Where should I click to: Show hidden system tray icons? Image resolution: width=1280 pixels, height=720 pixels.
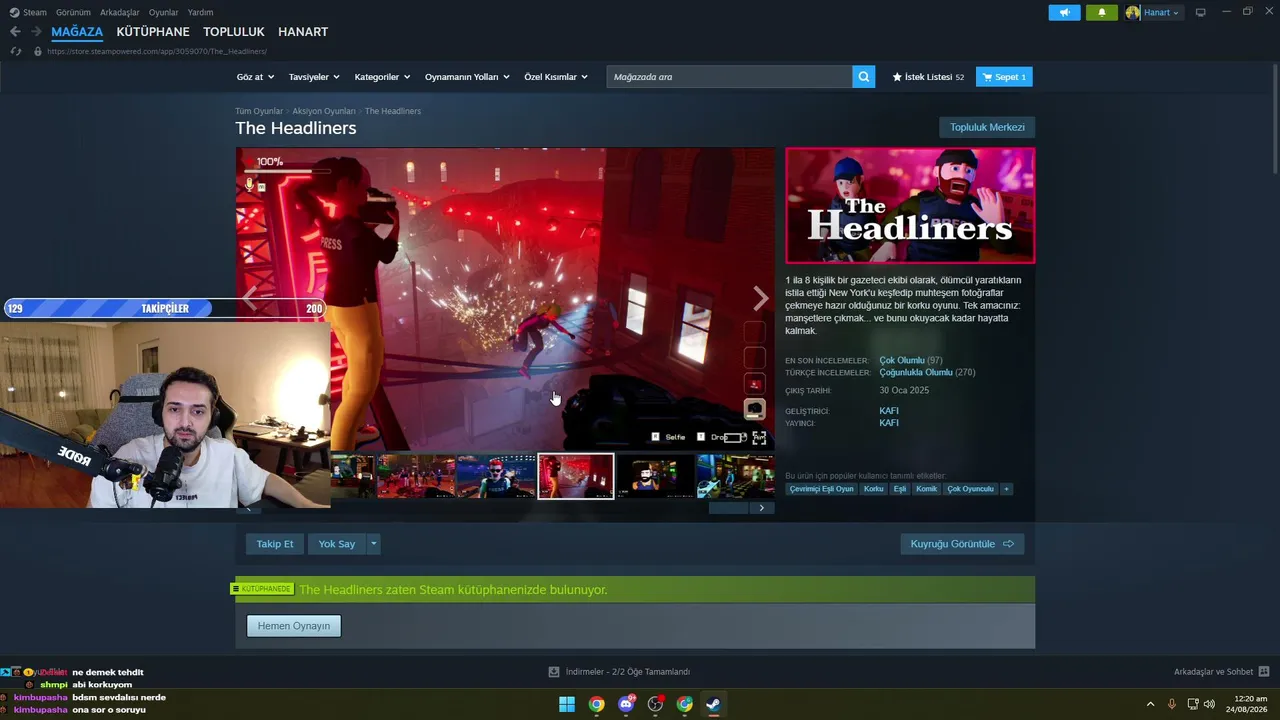[1150, 704]
